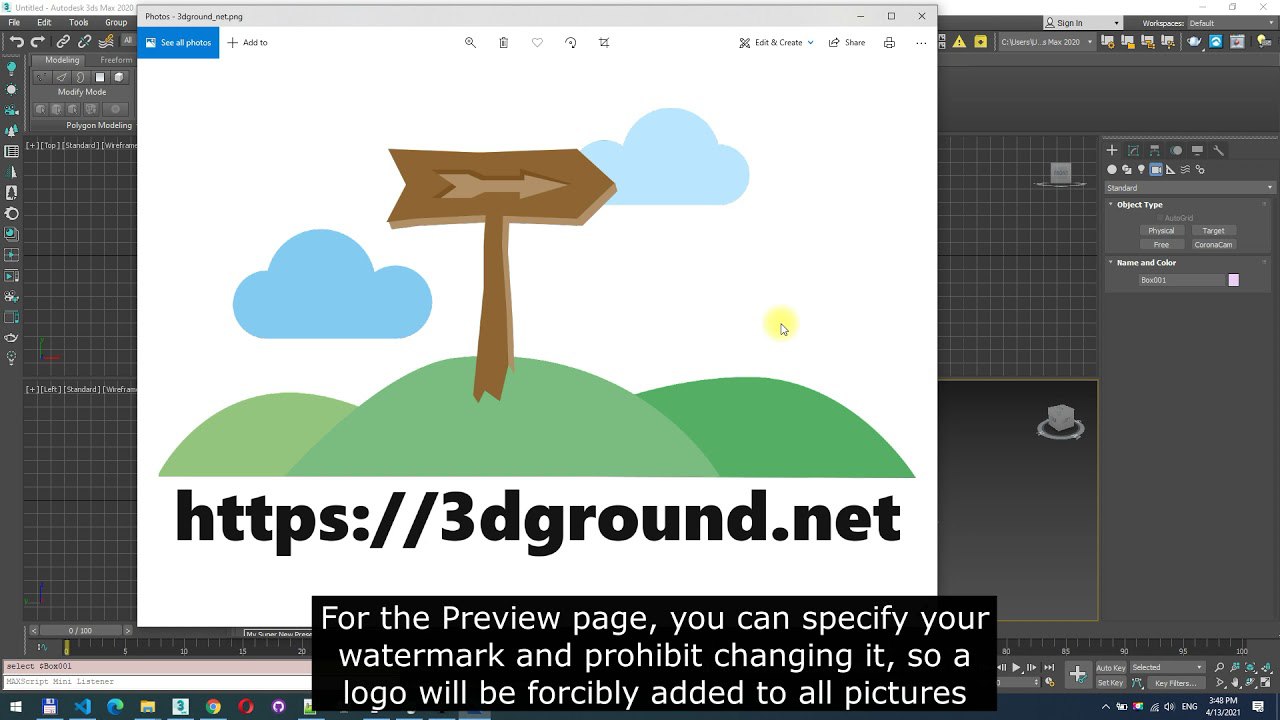Viewport: 1280px width, 720px height.
Task: Open the project path C:\Users dropdown
Action: click(x=1047, y=42)
